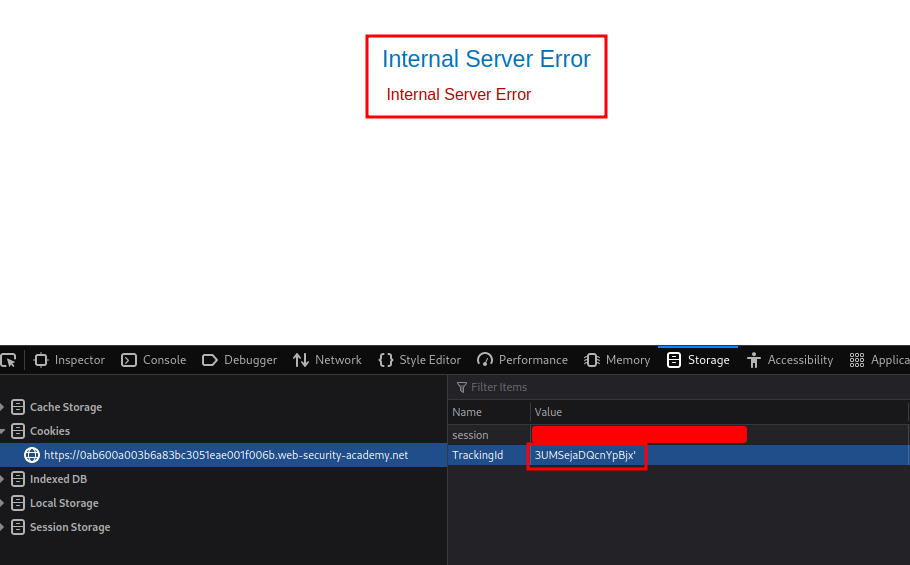Screen dimensions: 910x565
Task: Expand the Session Storage tree node
Action: [x=2, y=527]
